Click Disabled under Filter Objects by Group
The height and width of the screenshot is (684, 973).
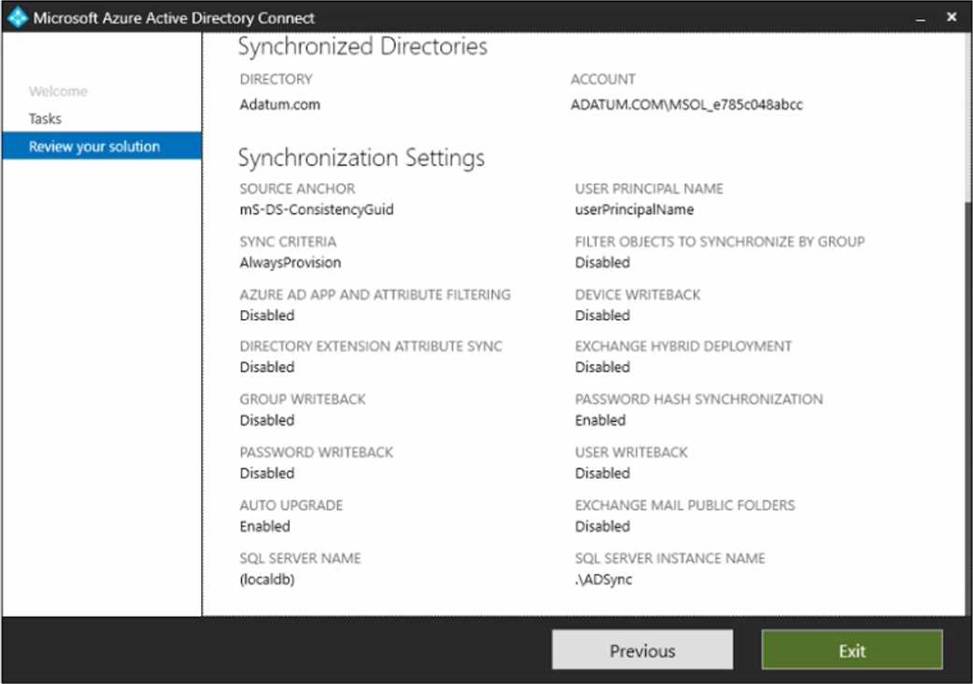point(602,263)
